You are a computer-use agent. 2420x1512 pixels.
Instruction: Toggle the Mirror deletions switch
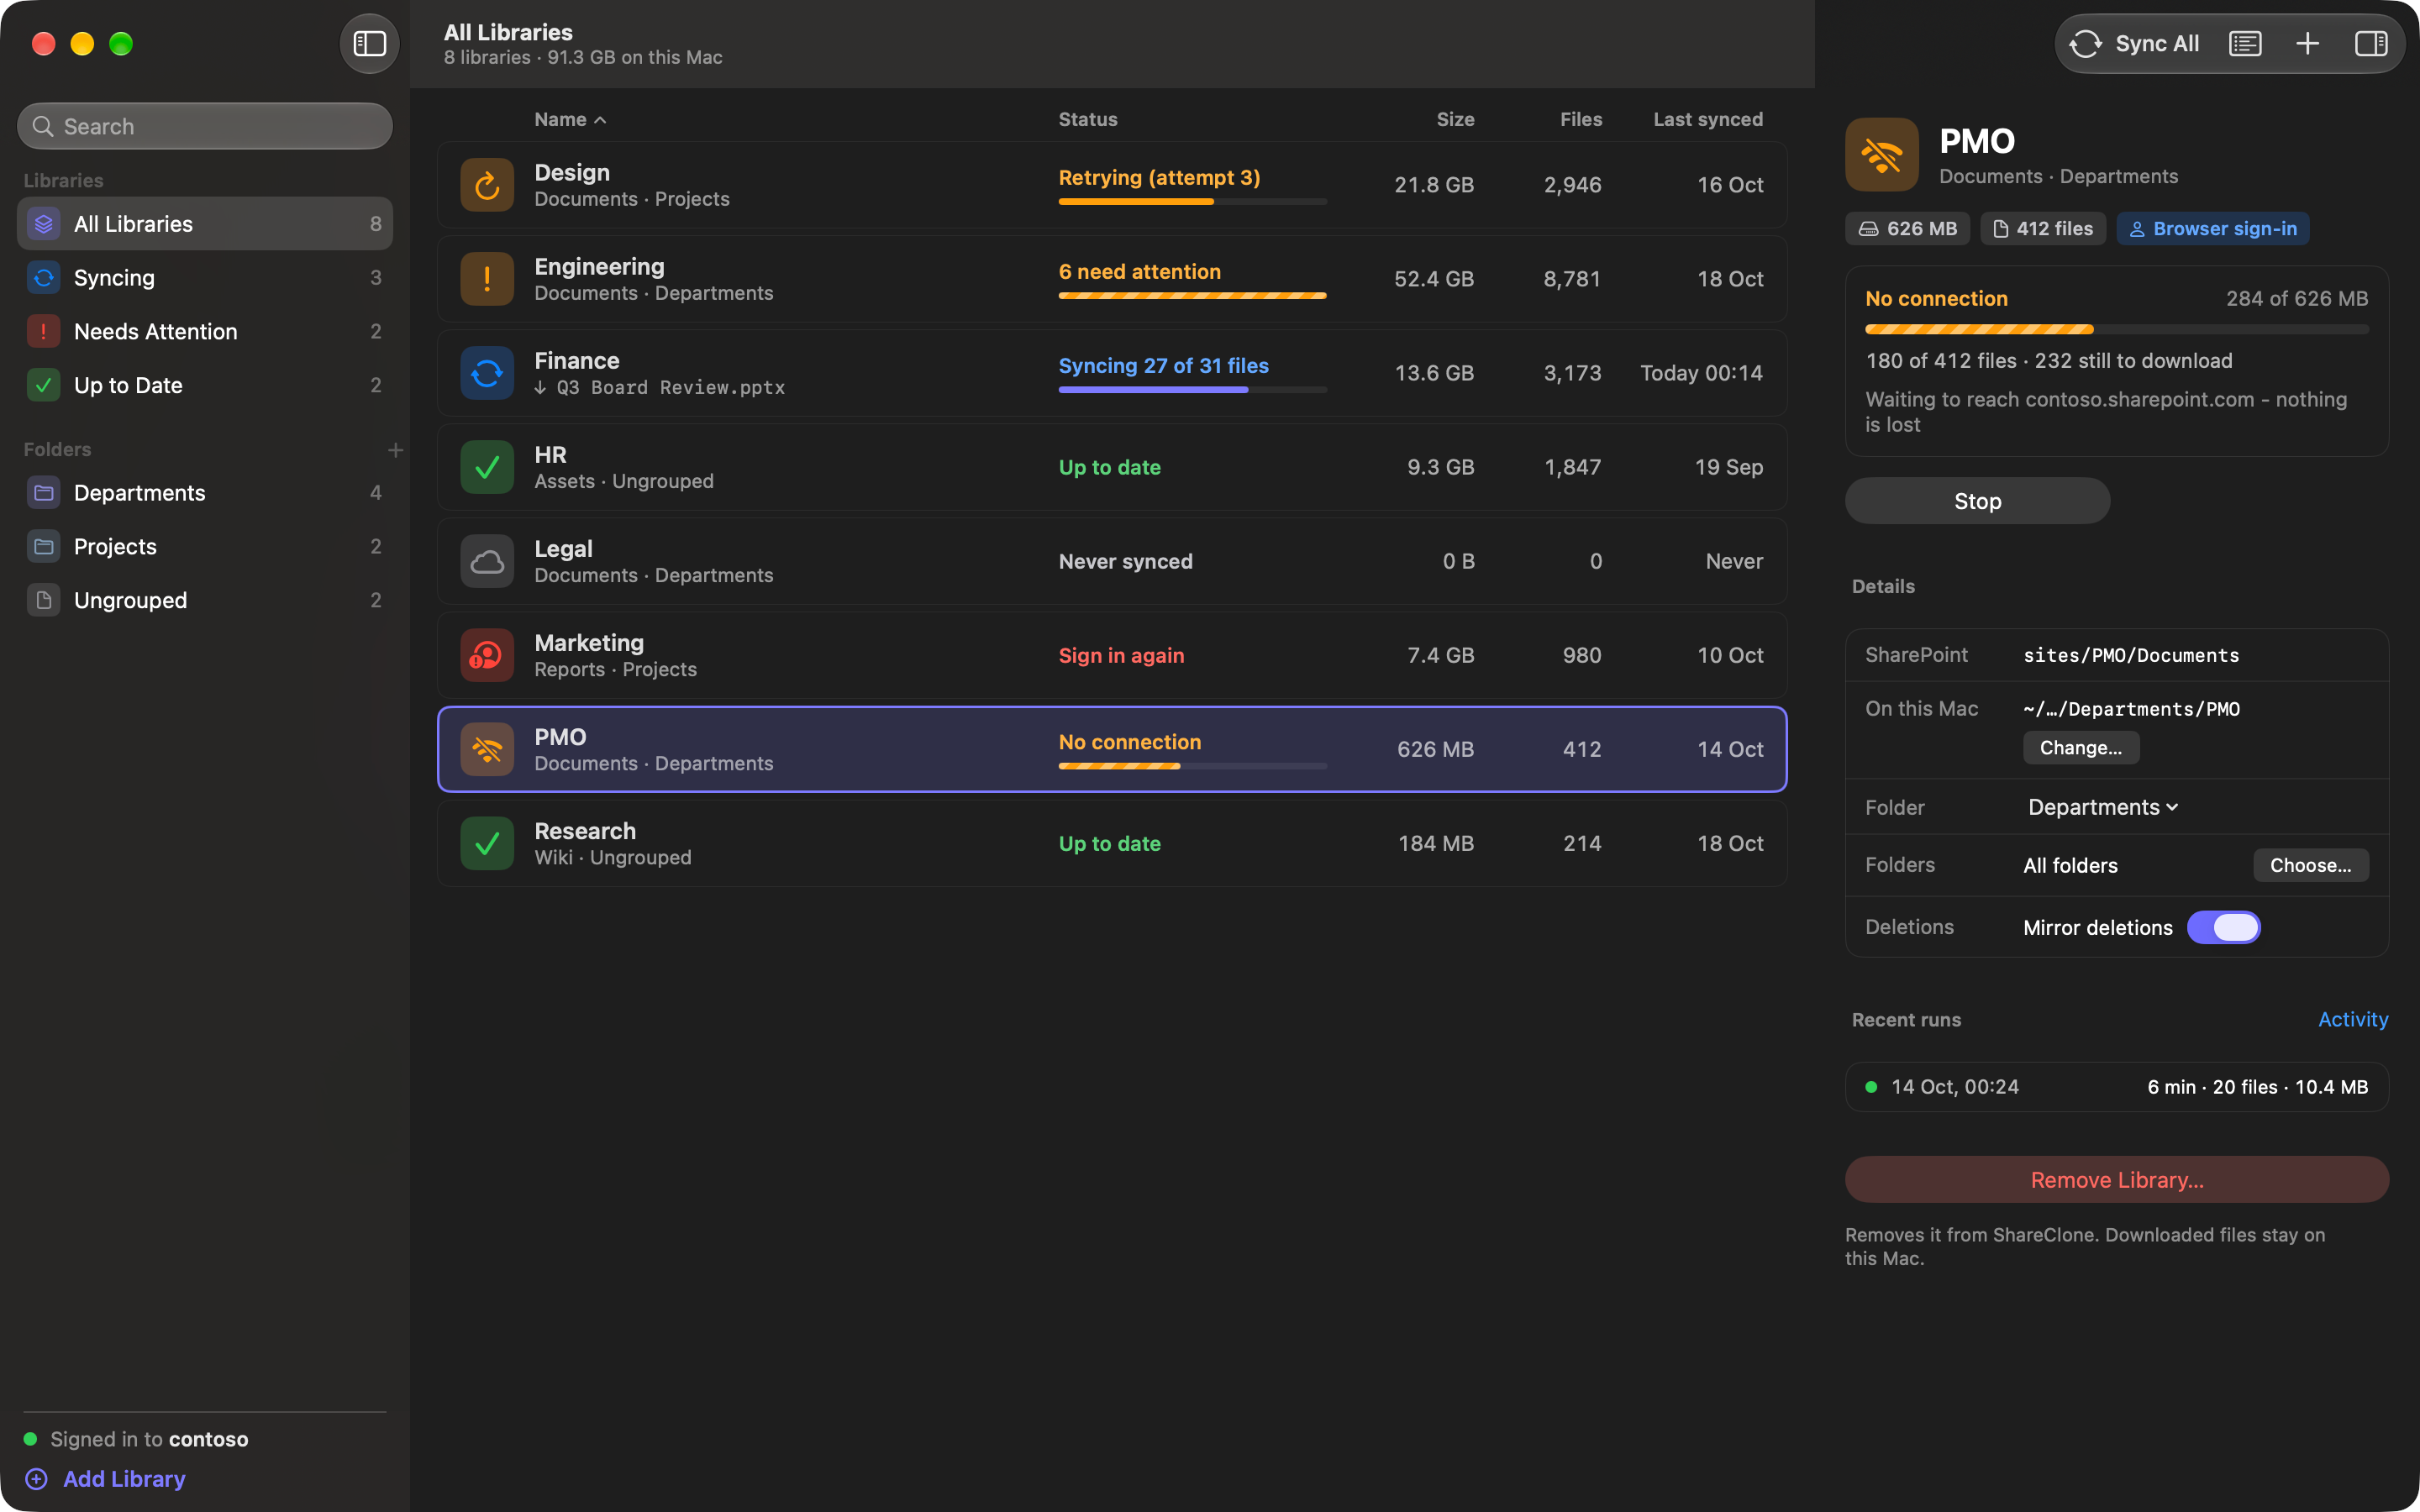click(2223, 927)
